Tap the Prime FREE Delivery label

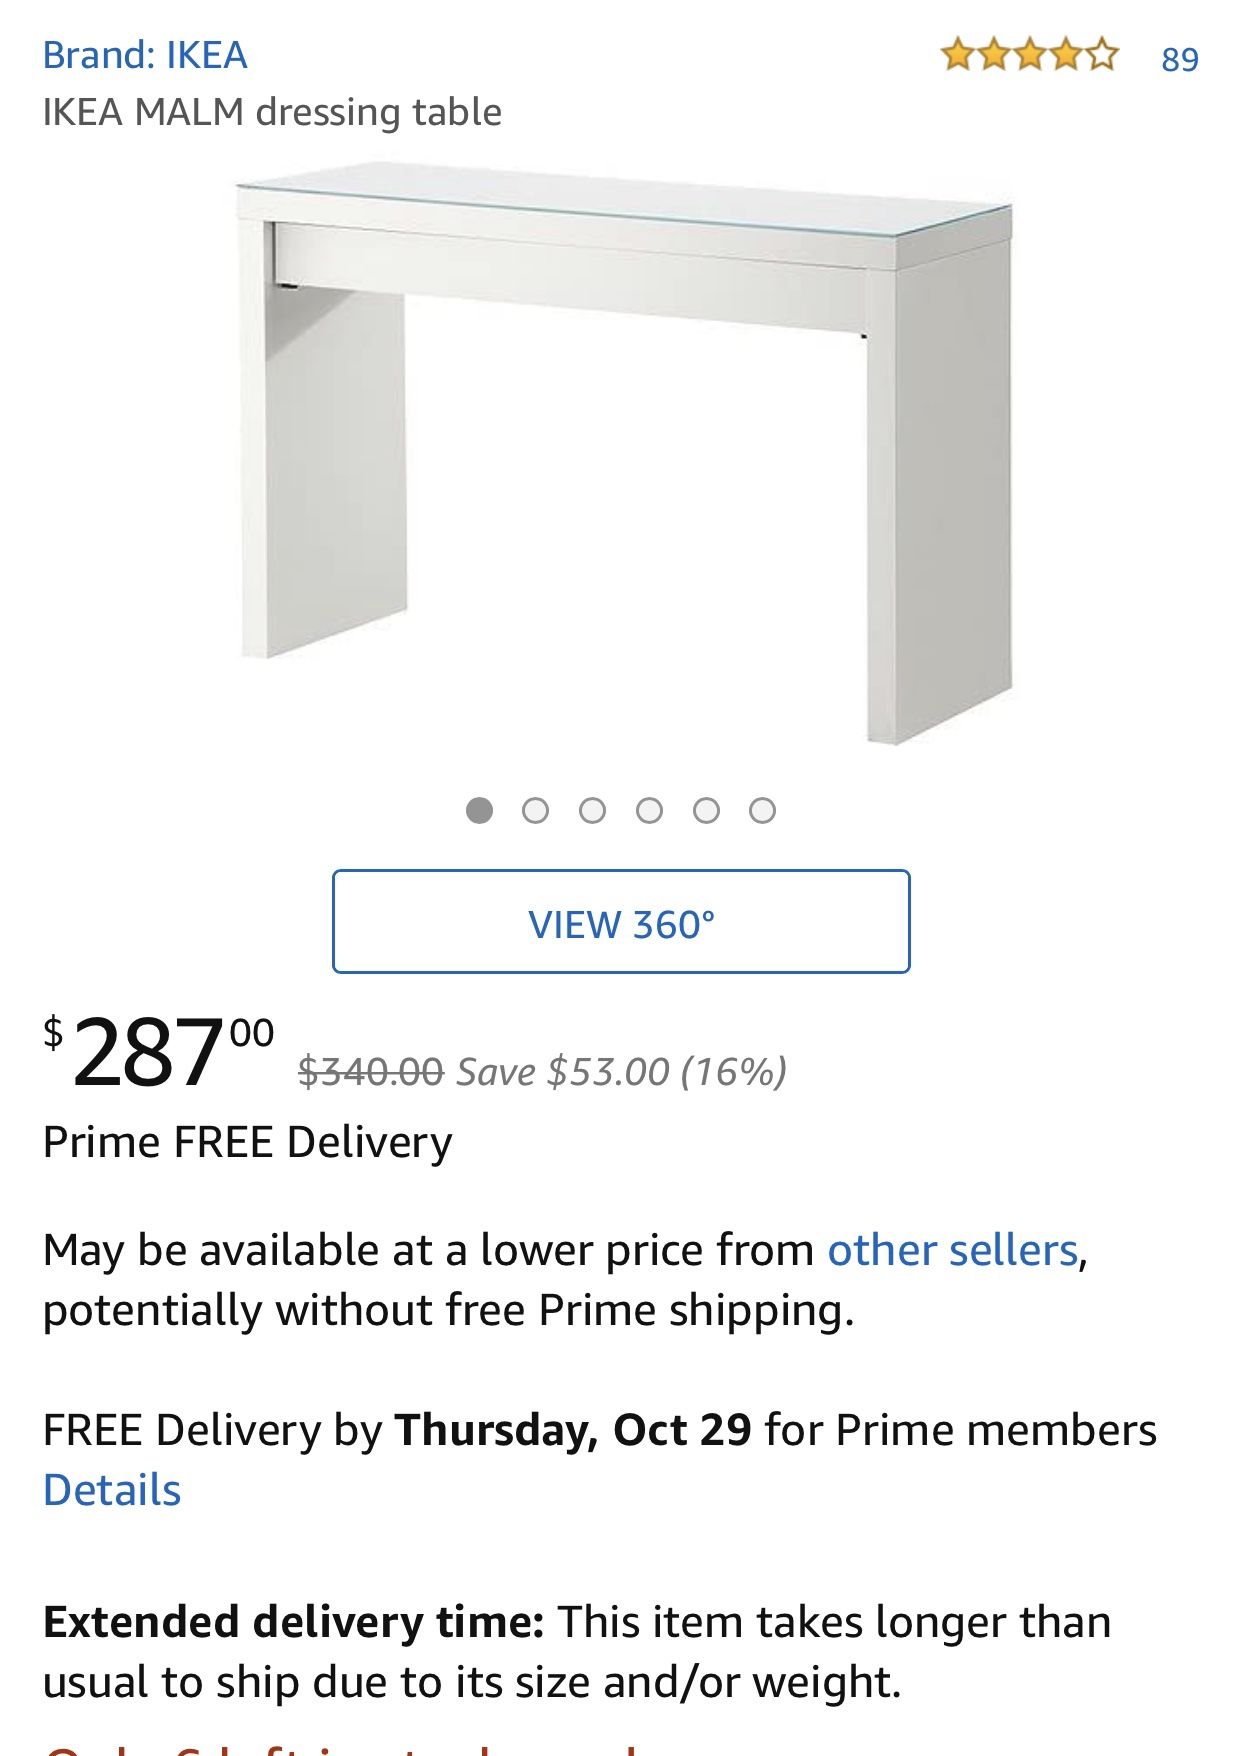coord(248,1142)
